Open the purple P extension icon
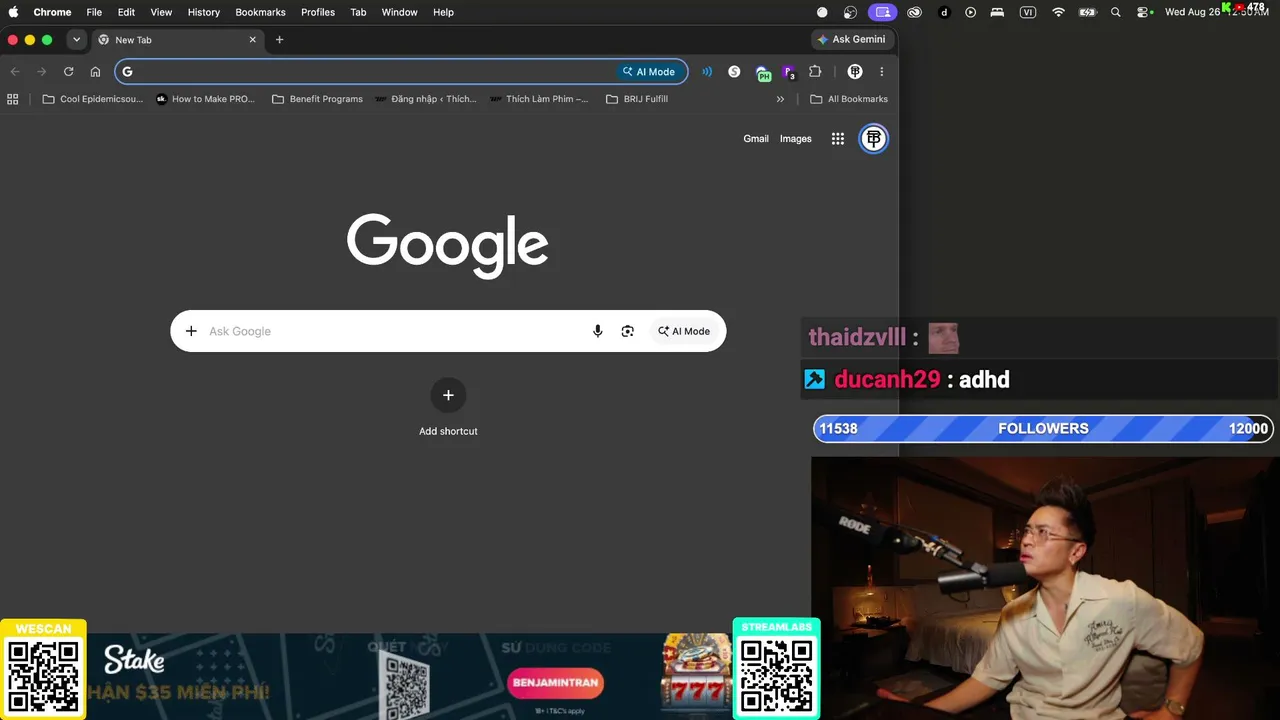This screenshot has height=720, width=1280. tap(789, 73)
